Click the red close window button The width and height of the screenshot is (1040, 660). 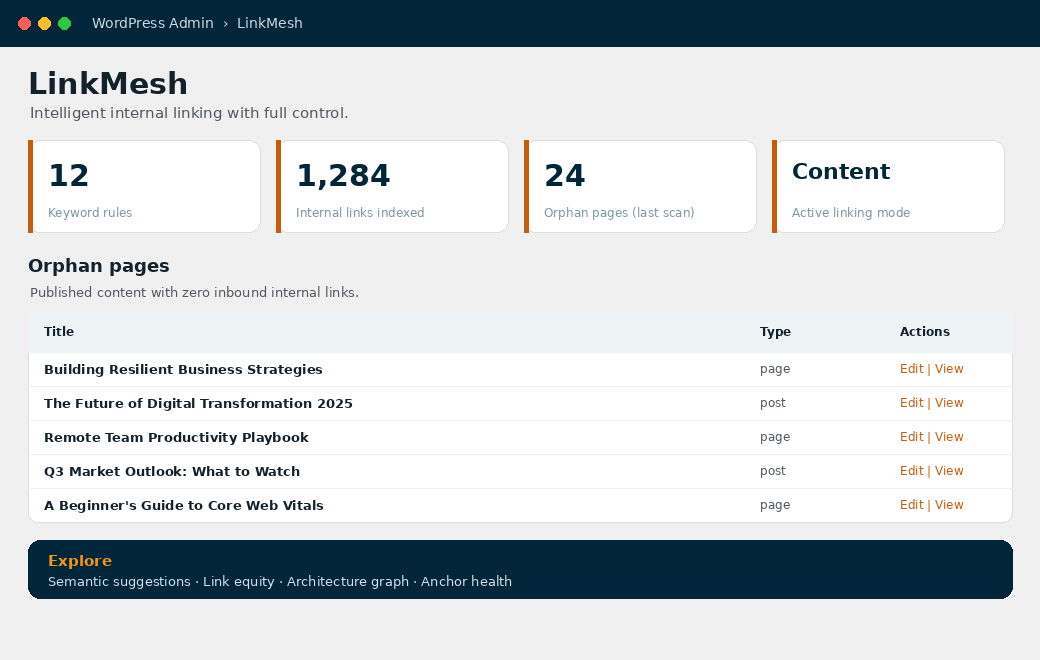[25, 24]
